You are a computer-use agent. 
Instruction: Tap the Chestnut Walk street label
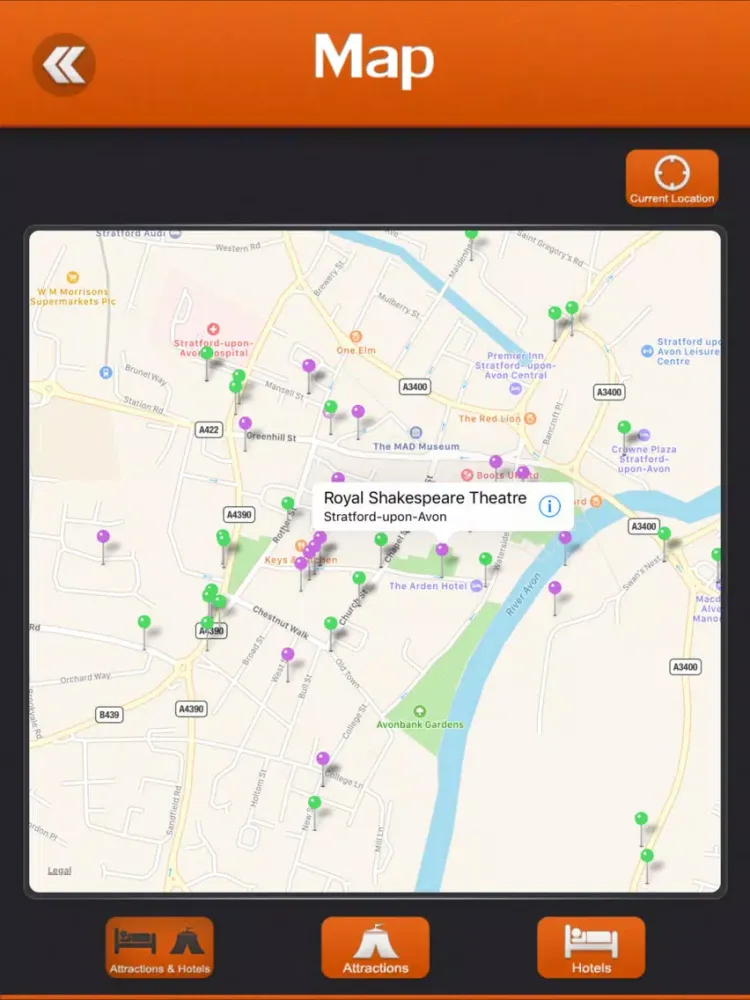(x=281, y=622)
